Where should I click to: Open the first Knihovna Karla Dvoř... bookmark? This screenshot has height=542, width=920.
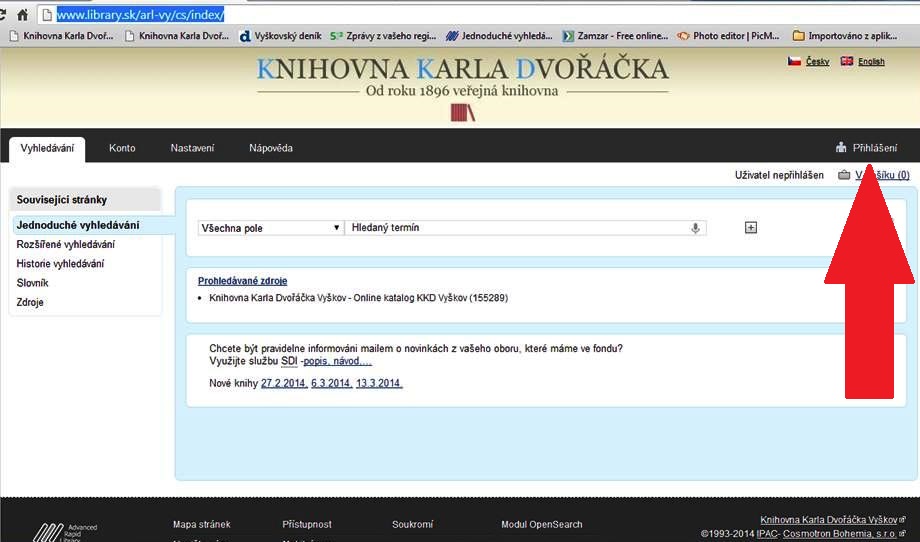(x=62, y=36)
